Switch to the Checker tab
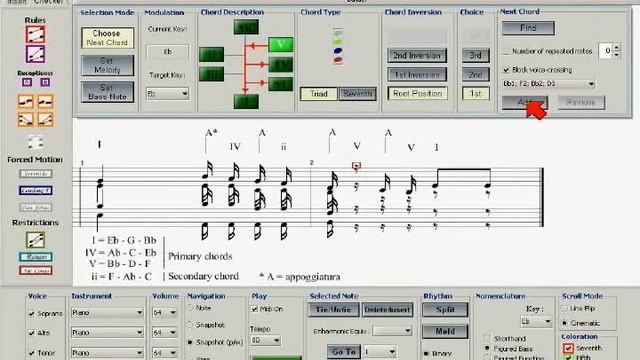640x360 pixels. click(x=49, y=2)
